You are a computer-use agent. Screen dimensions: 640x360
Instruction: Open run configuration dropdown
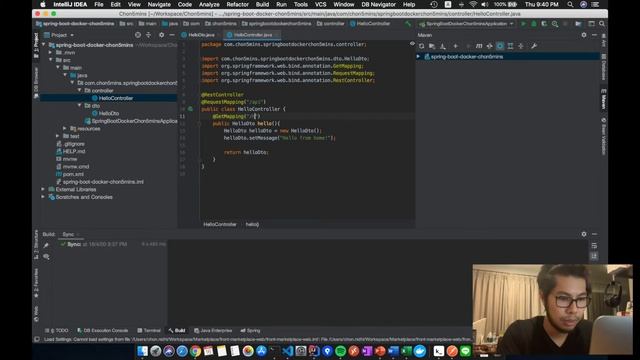466,24
